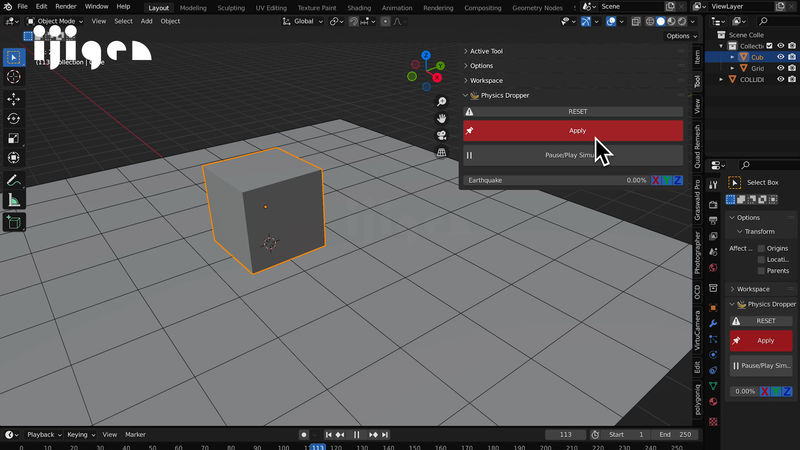
Task: Click the current frame marker 113 on timeline
Action: tap(318, 447)
